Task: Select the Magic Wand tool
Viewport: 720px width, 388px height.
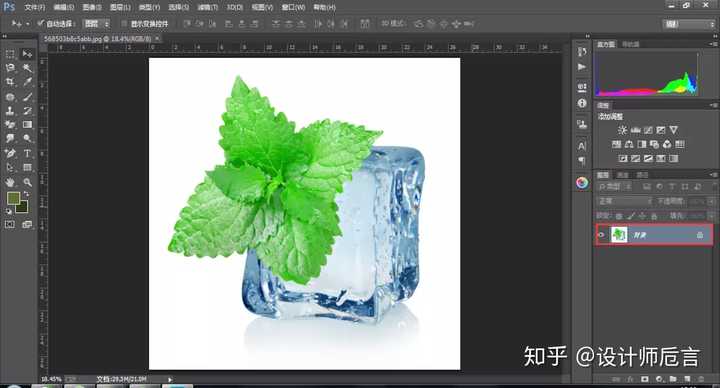Action: pyautogui.click(x=28, y=68)
